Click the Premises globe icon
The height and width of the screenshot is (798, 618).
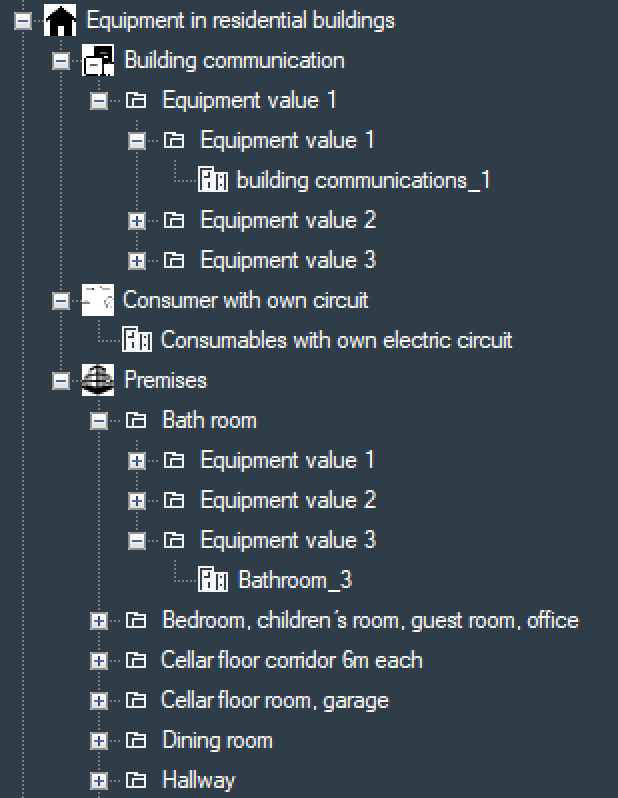pos(98,380)
